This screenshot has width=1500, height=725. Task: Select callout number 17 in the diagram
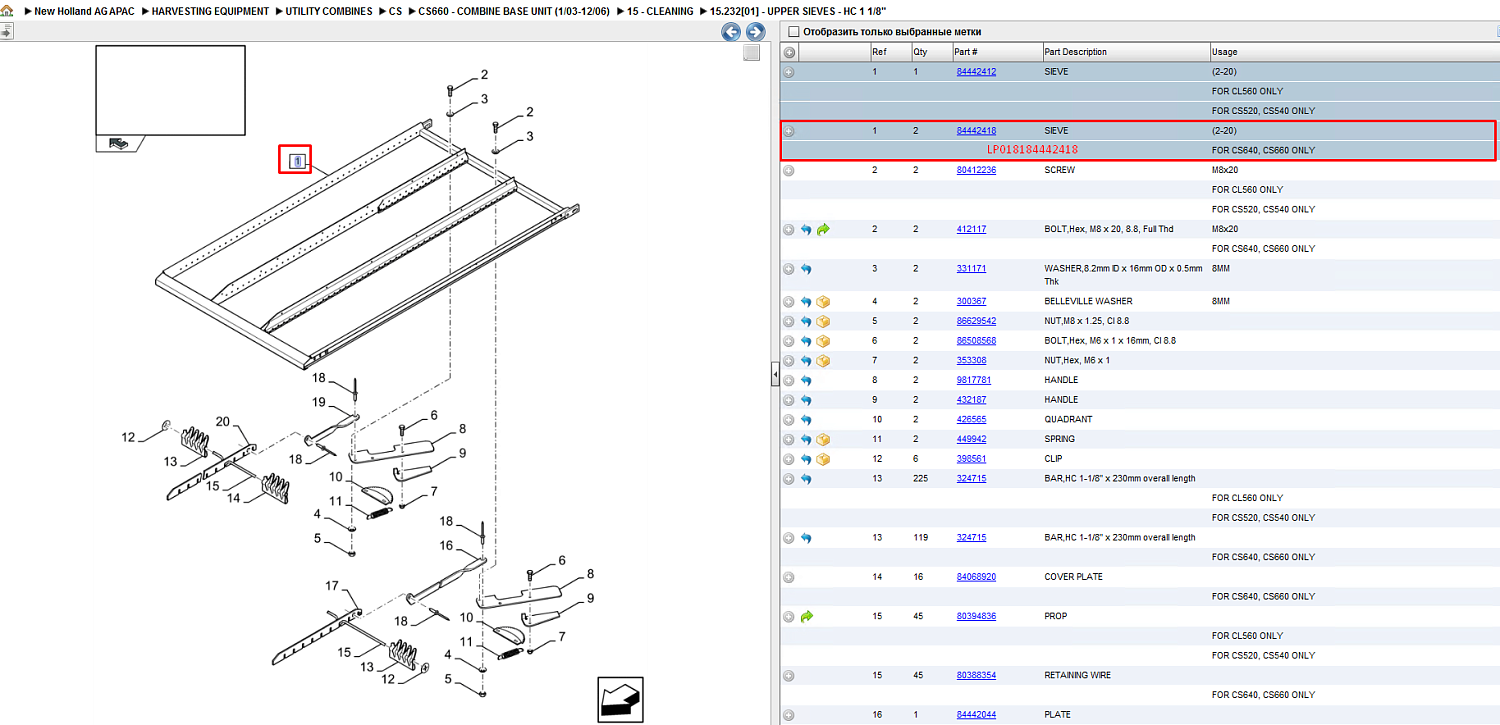click(333, 585)
